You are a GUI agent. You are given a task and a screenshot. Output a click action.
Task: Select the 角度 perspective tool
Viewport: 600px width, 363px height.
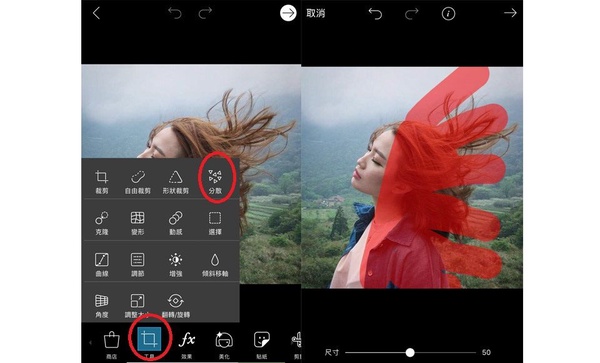coord(101,306)
